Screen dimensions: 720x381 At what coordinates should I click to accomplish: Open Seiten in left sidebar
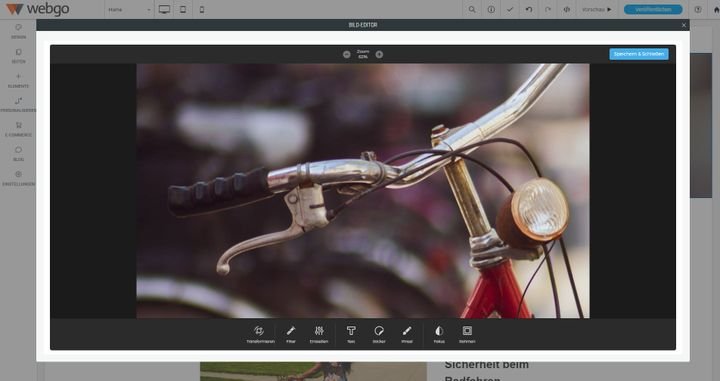(x=18, y=56)
